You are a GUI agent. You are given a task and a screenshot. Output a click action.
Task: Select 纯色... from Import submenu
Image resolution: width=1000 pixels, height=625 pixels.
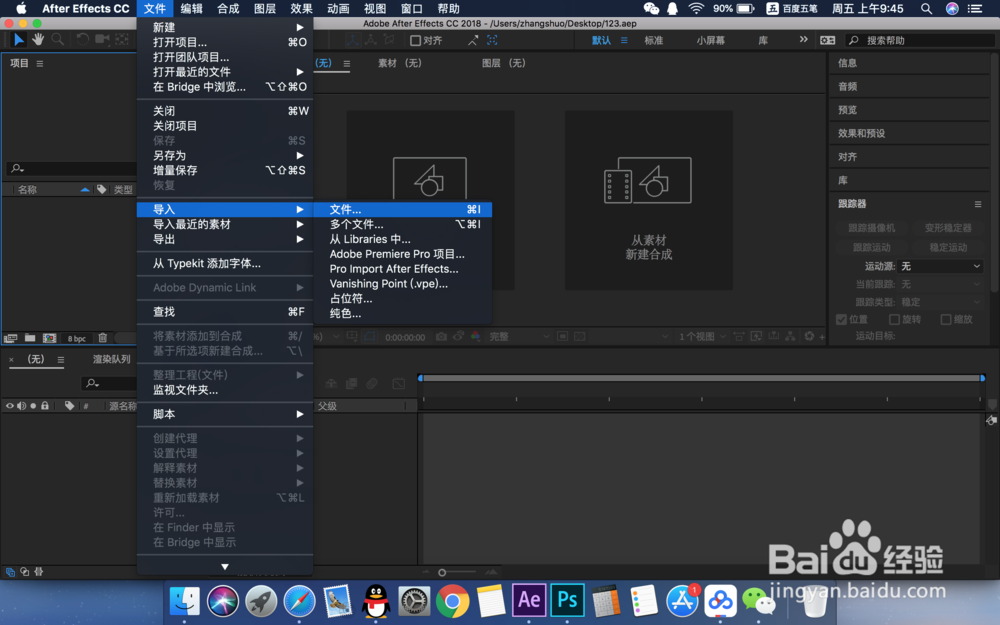[403, 313]
